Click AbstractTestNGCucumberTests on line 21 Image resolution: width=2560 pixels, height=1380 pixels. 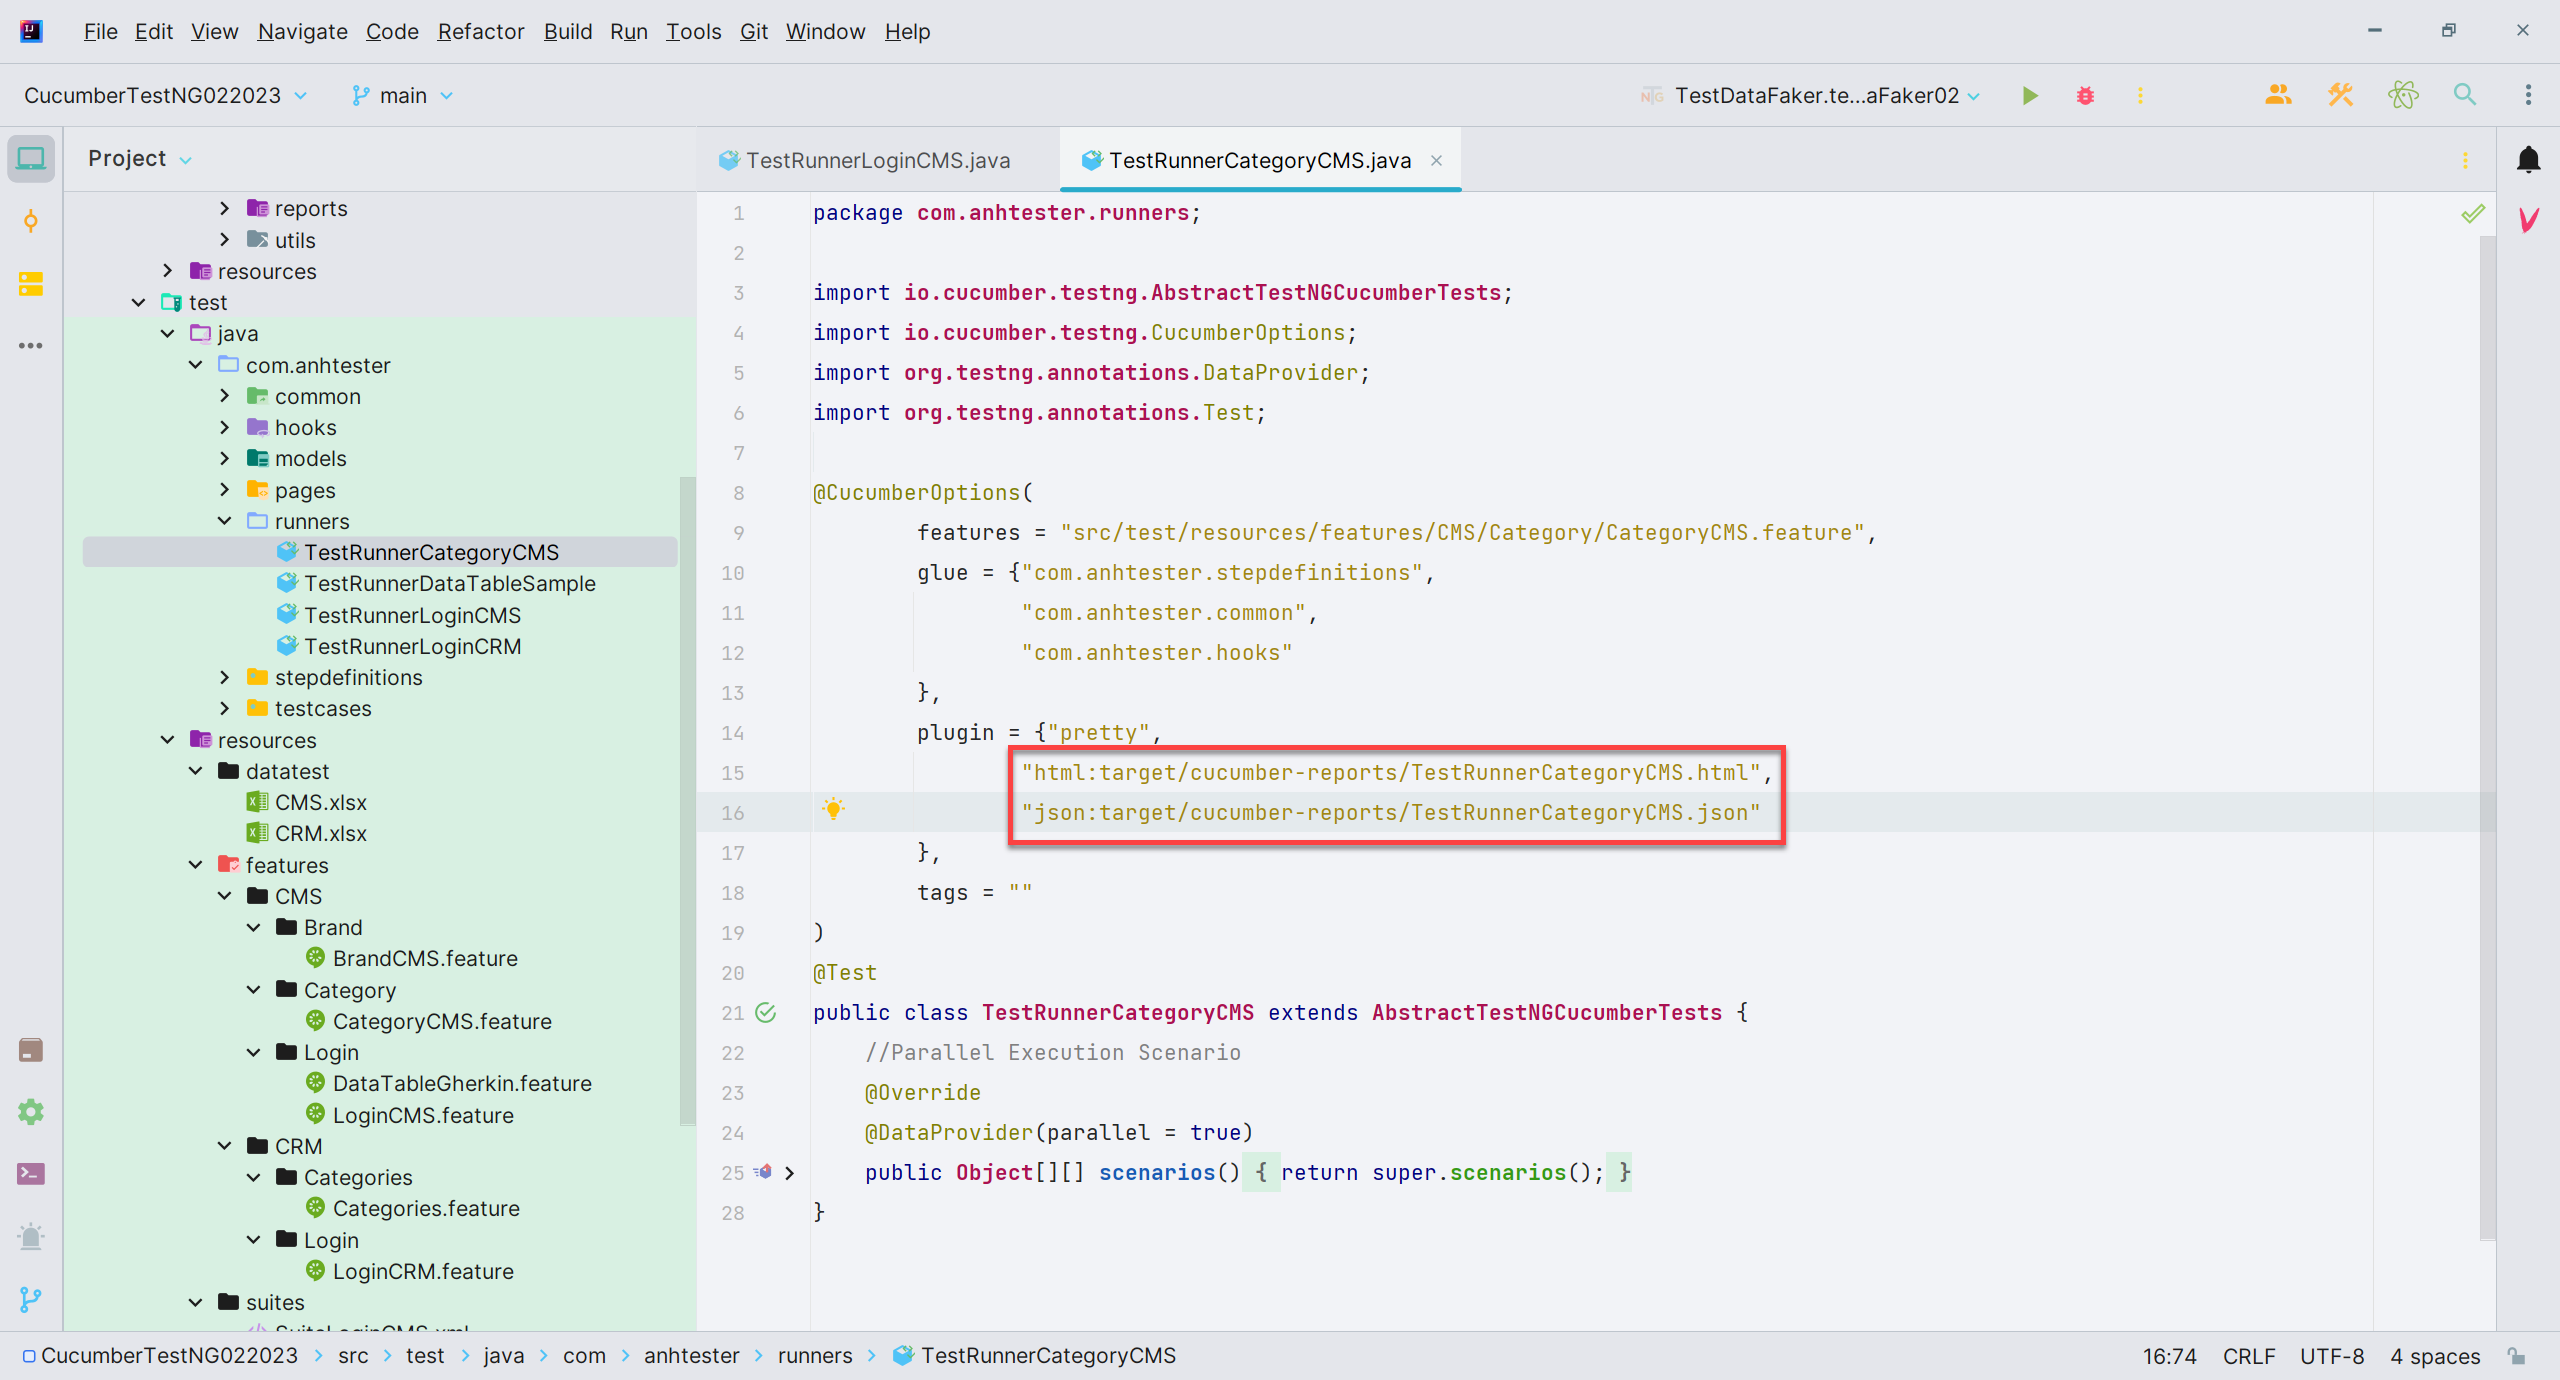1547,1012
